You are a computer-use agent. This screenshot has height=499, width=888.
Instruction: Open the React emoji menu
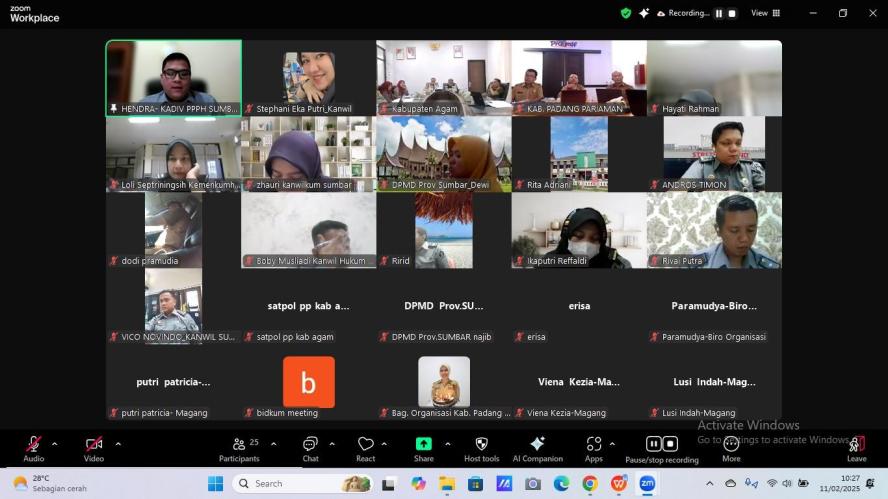[x=365, y=447]
